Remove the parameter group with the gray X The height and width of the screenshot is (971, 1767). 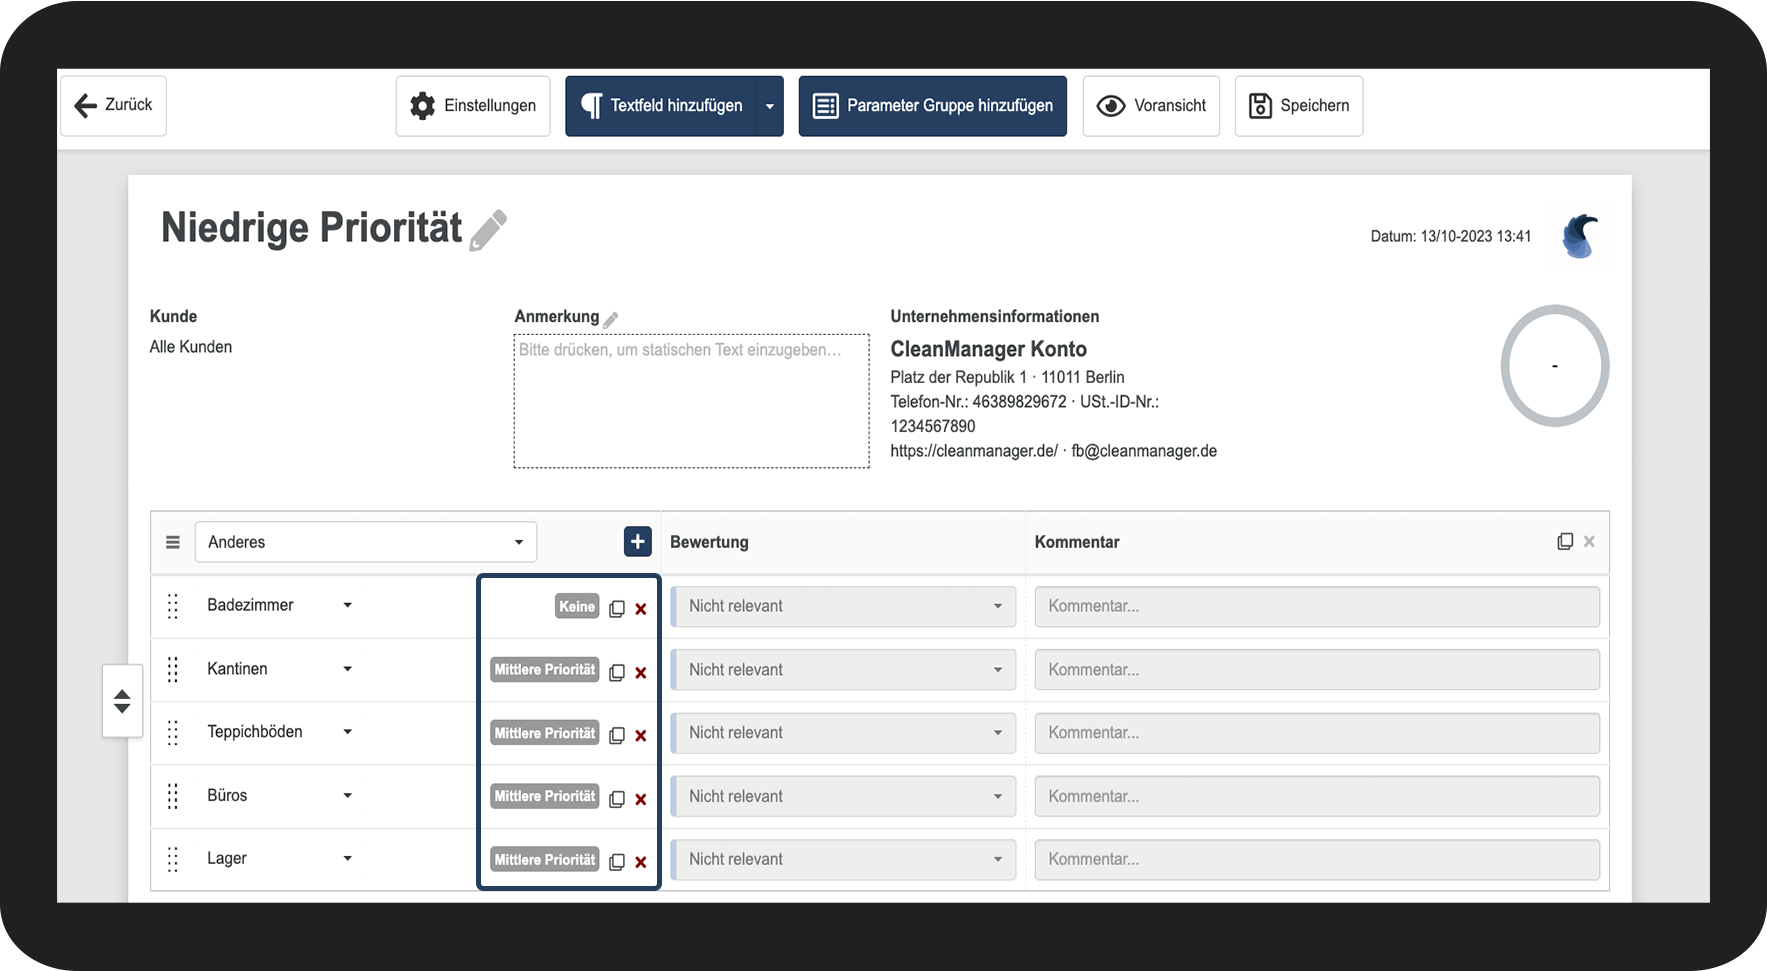1589,541
